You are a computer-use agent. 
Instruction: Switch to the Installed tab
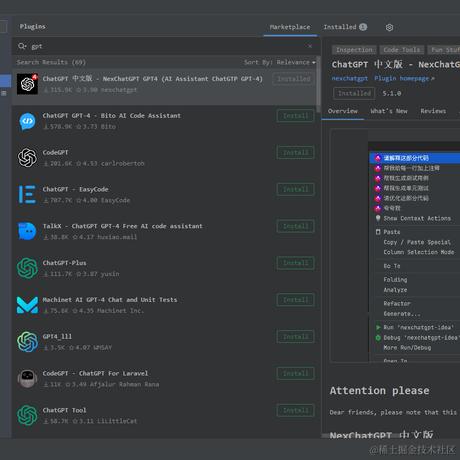click(x=345, y=27)
